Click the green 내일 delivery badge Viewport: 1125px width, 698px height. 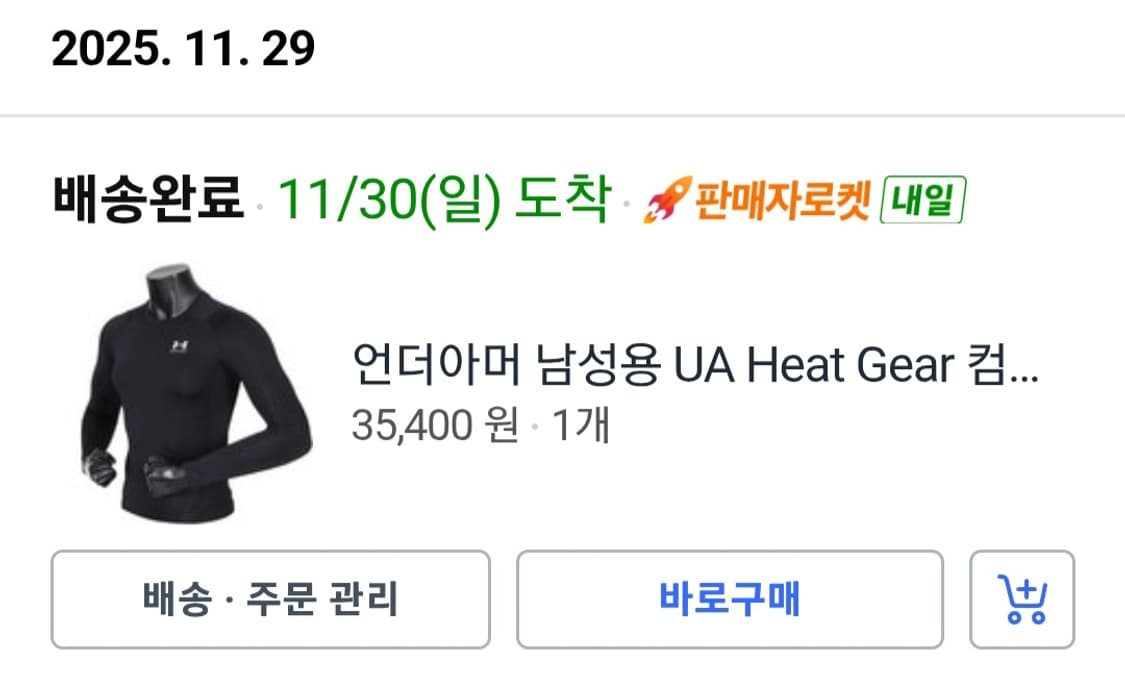[925, 200]
